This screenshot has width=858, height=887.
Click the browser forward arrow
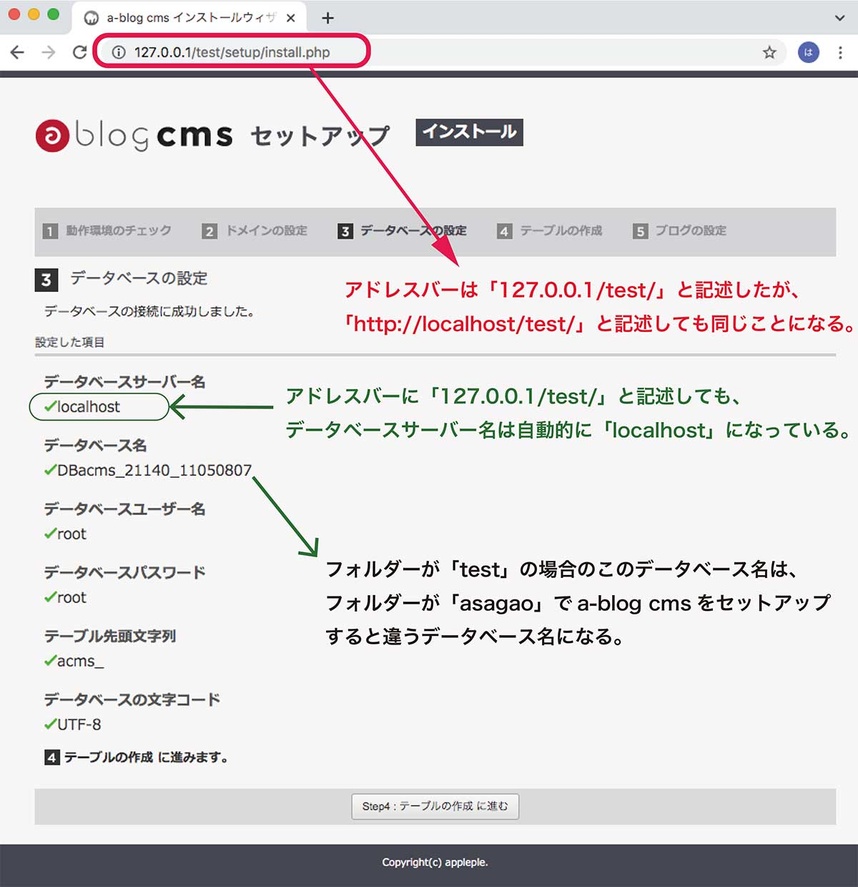coord(48,53)
